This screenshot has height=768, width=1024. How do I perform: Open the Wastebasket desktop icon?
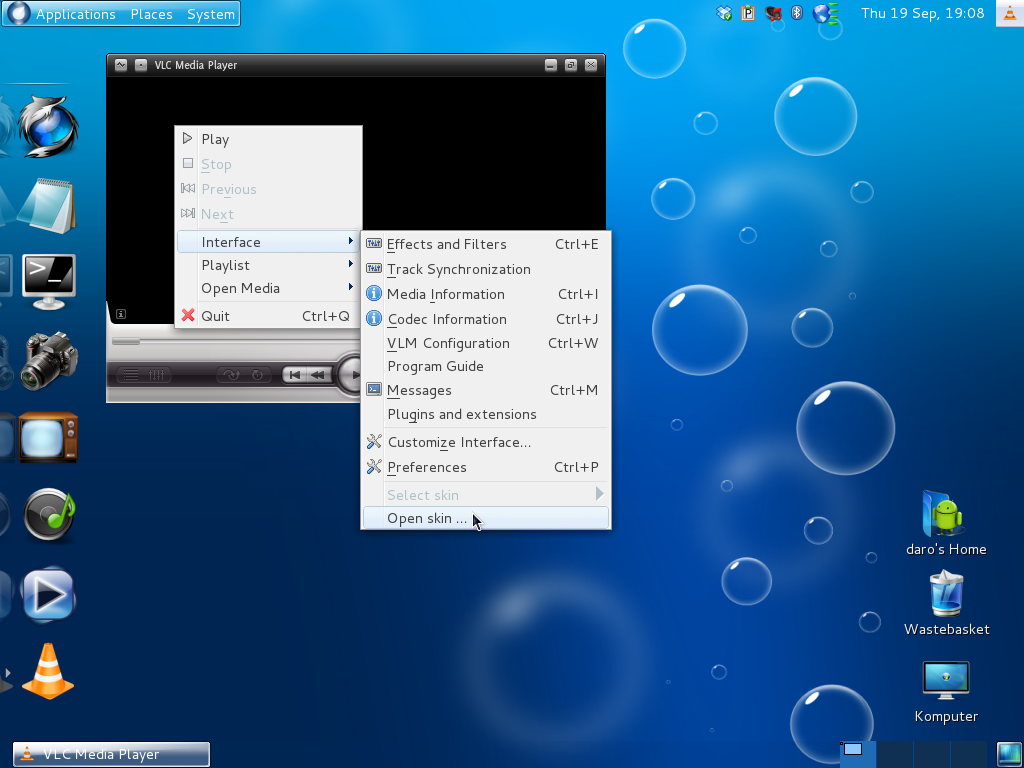[x=945, y=594]
